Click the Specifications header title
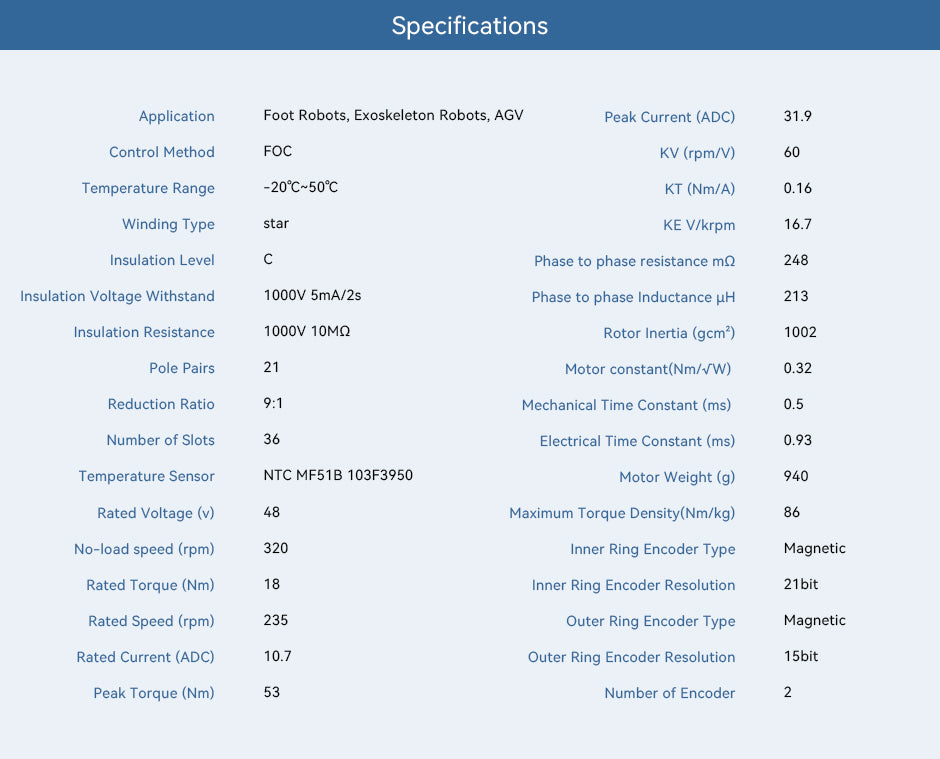 tap(469, 26)
